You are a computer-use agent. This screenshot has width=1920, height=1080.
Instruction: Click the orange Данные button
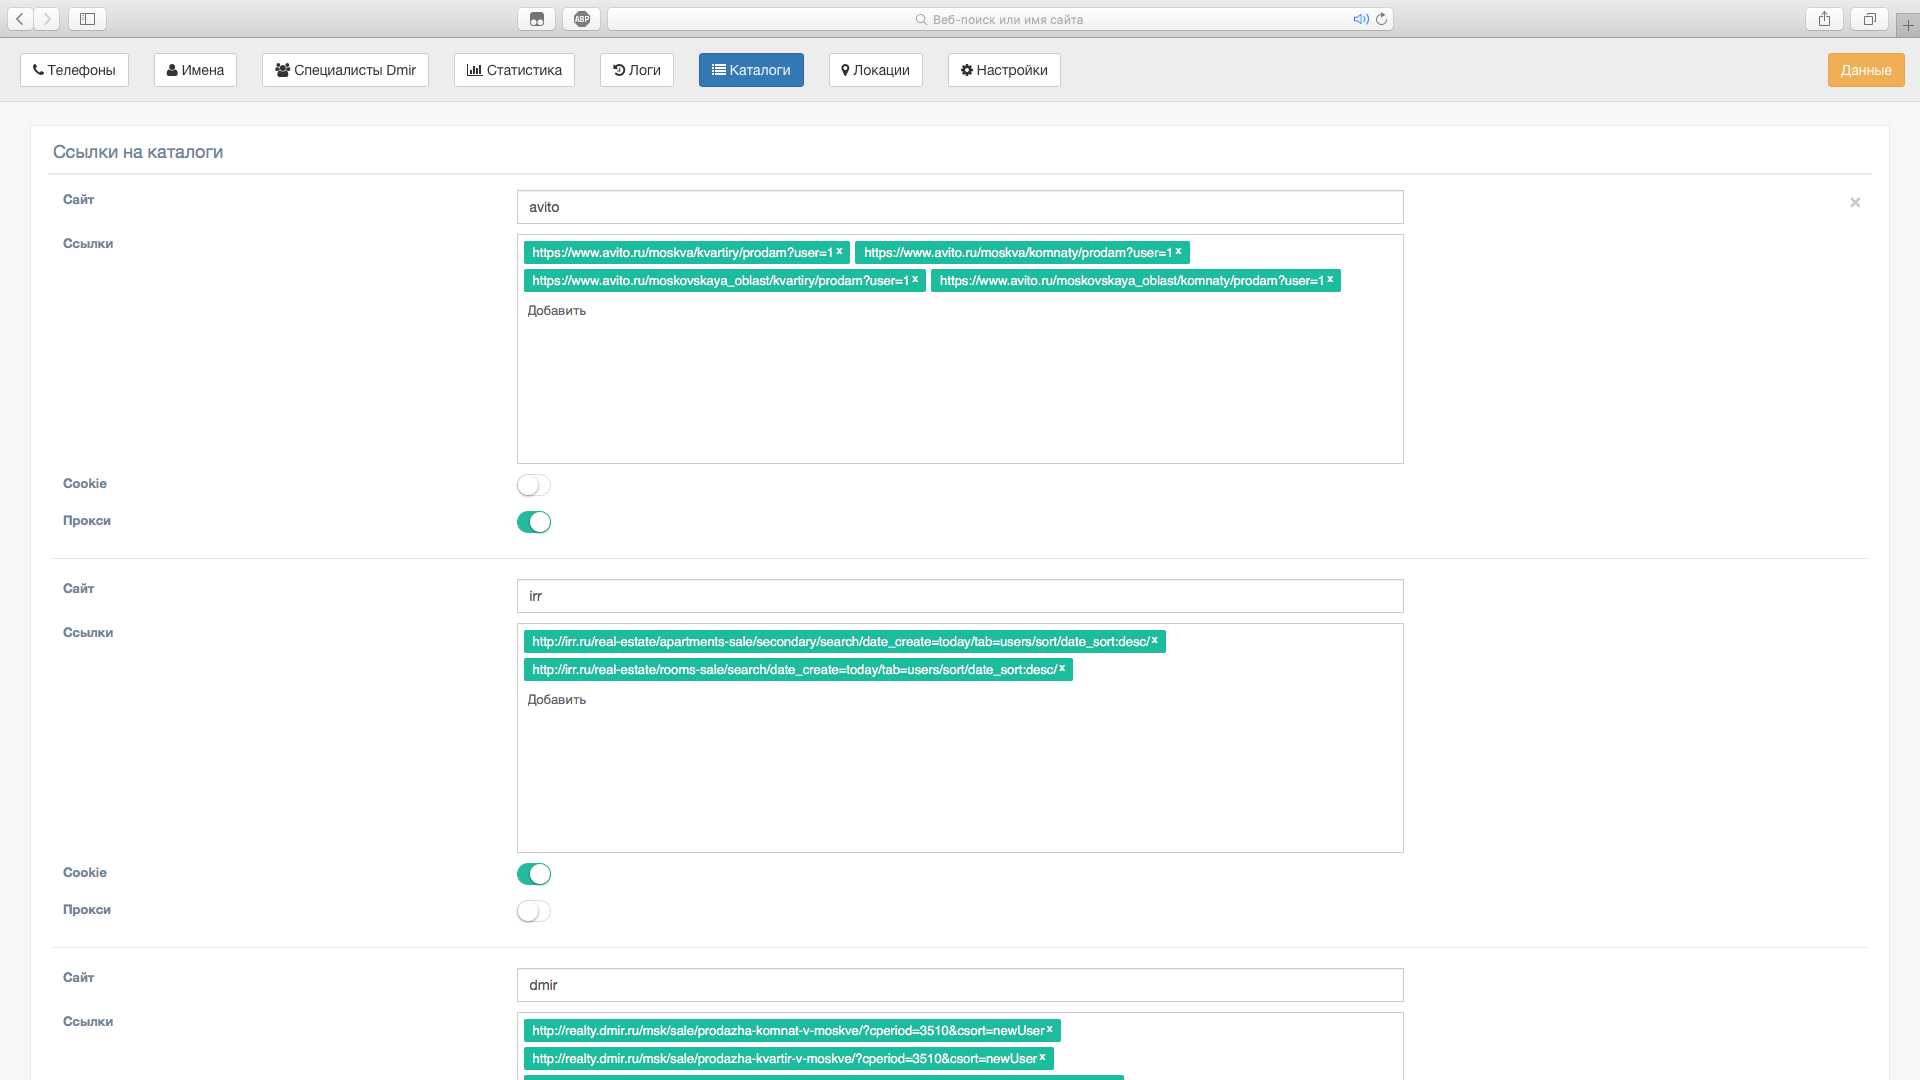1865,70
